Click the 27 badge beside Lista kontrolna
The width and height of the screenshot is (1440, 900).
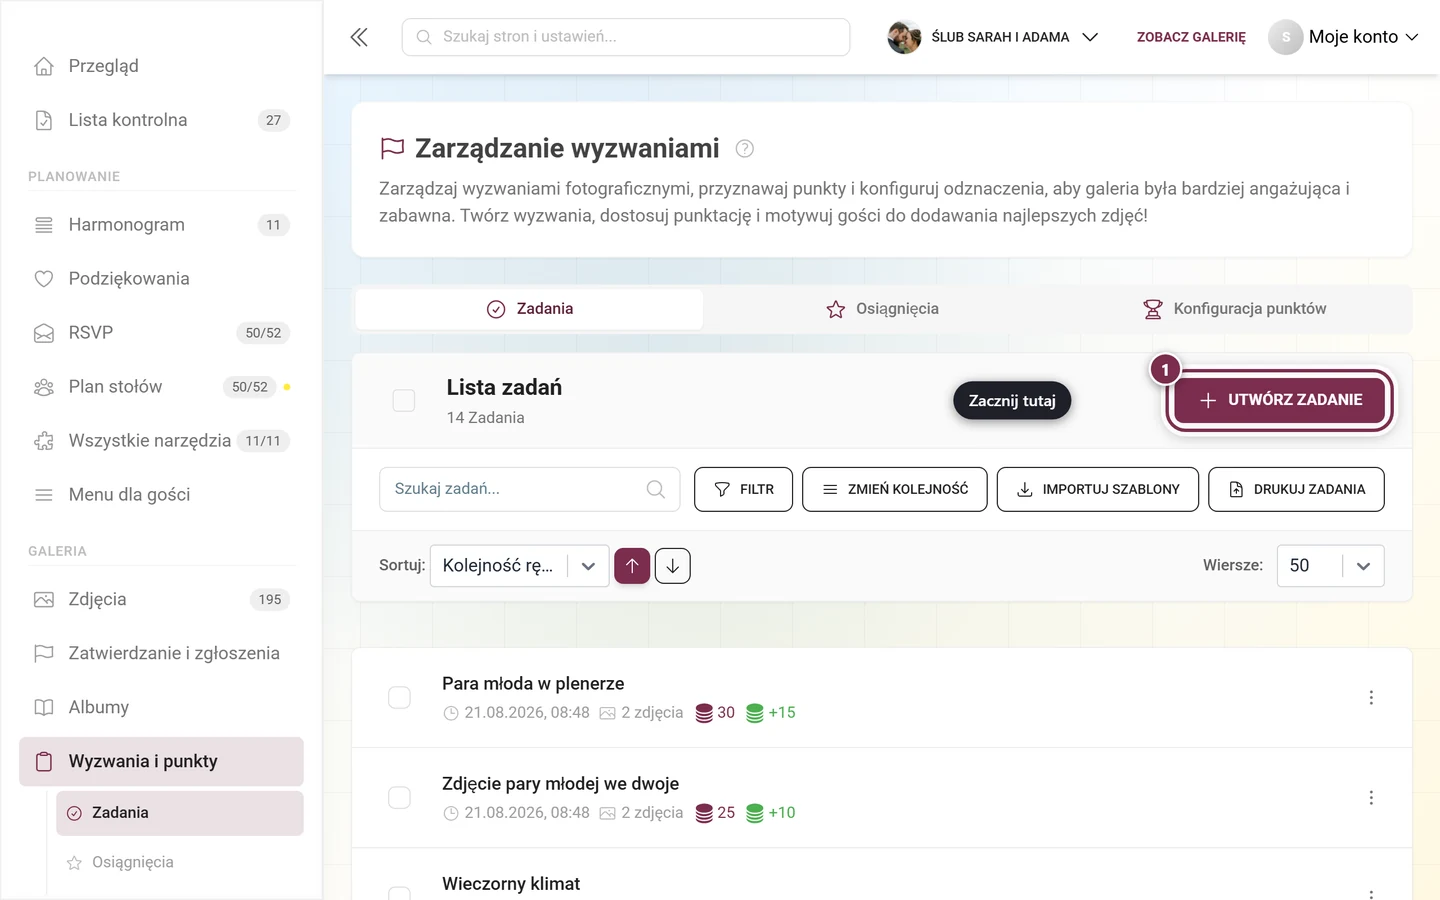[273, 120]
